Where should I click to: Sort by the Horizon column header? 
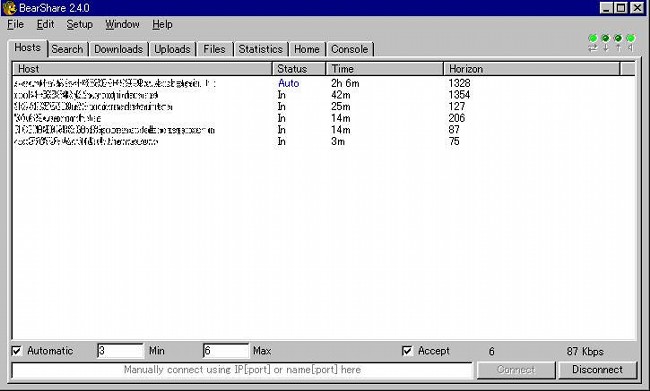(x=532, y=69)
